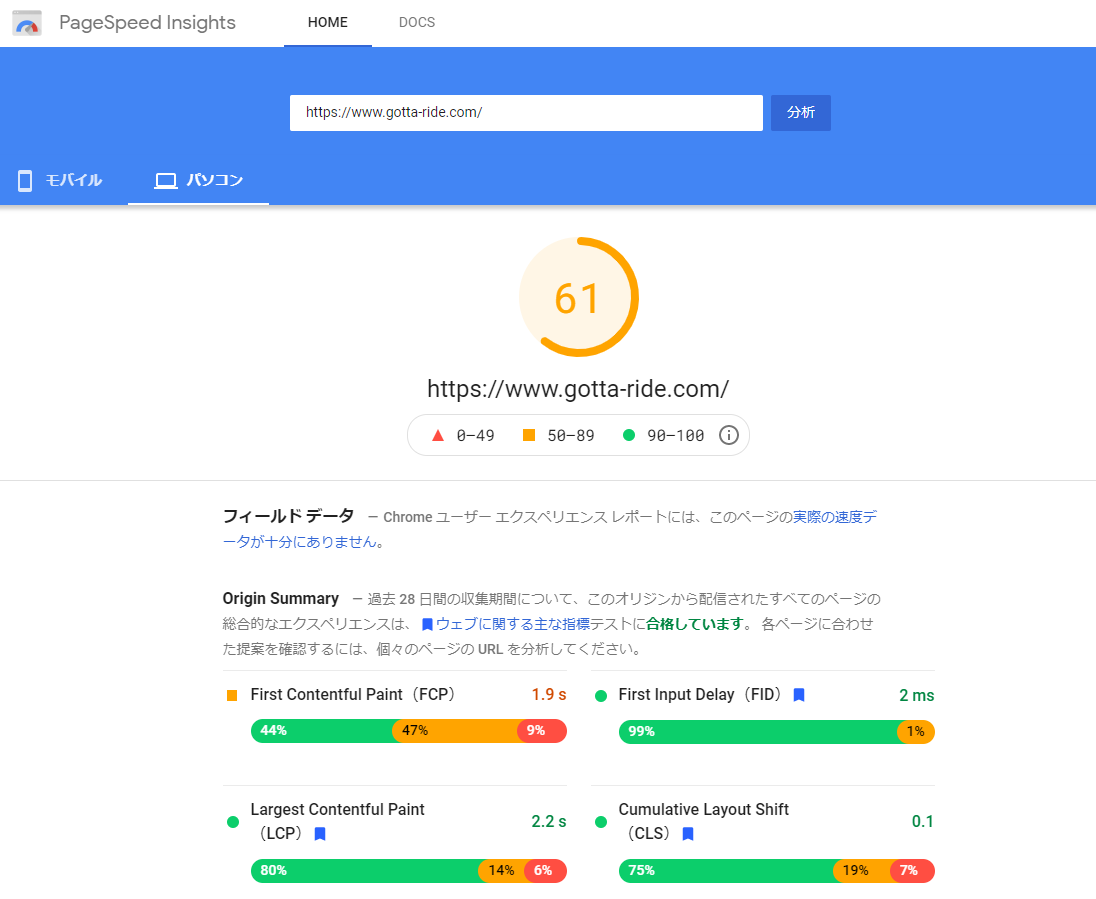
Task: Click the First Input Delay (FID) label
Action: 700,695
